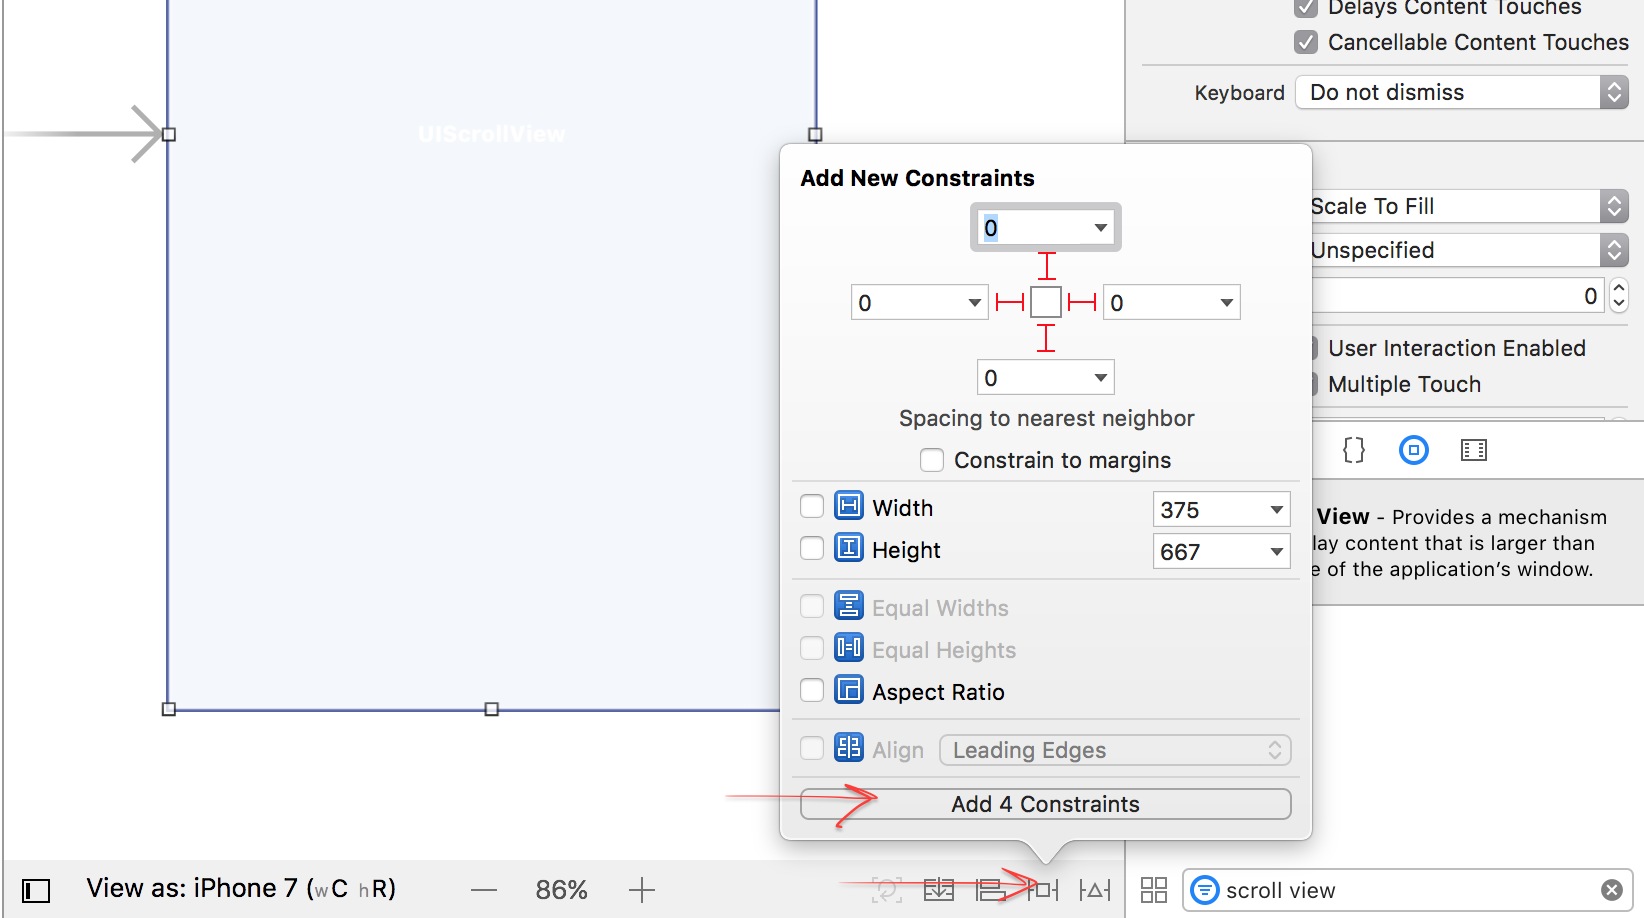Switch library to icon grid view
Viewport: 1644px width, 918px height.
tap(1154, 890)
